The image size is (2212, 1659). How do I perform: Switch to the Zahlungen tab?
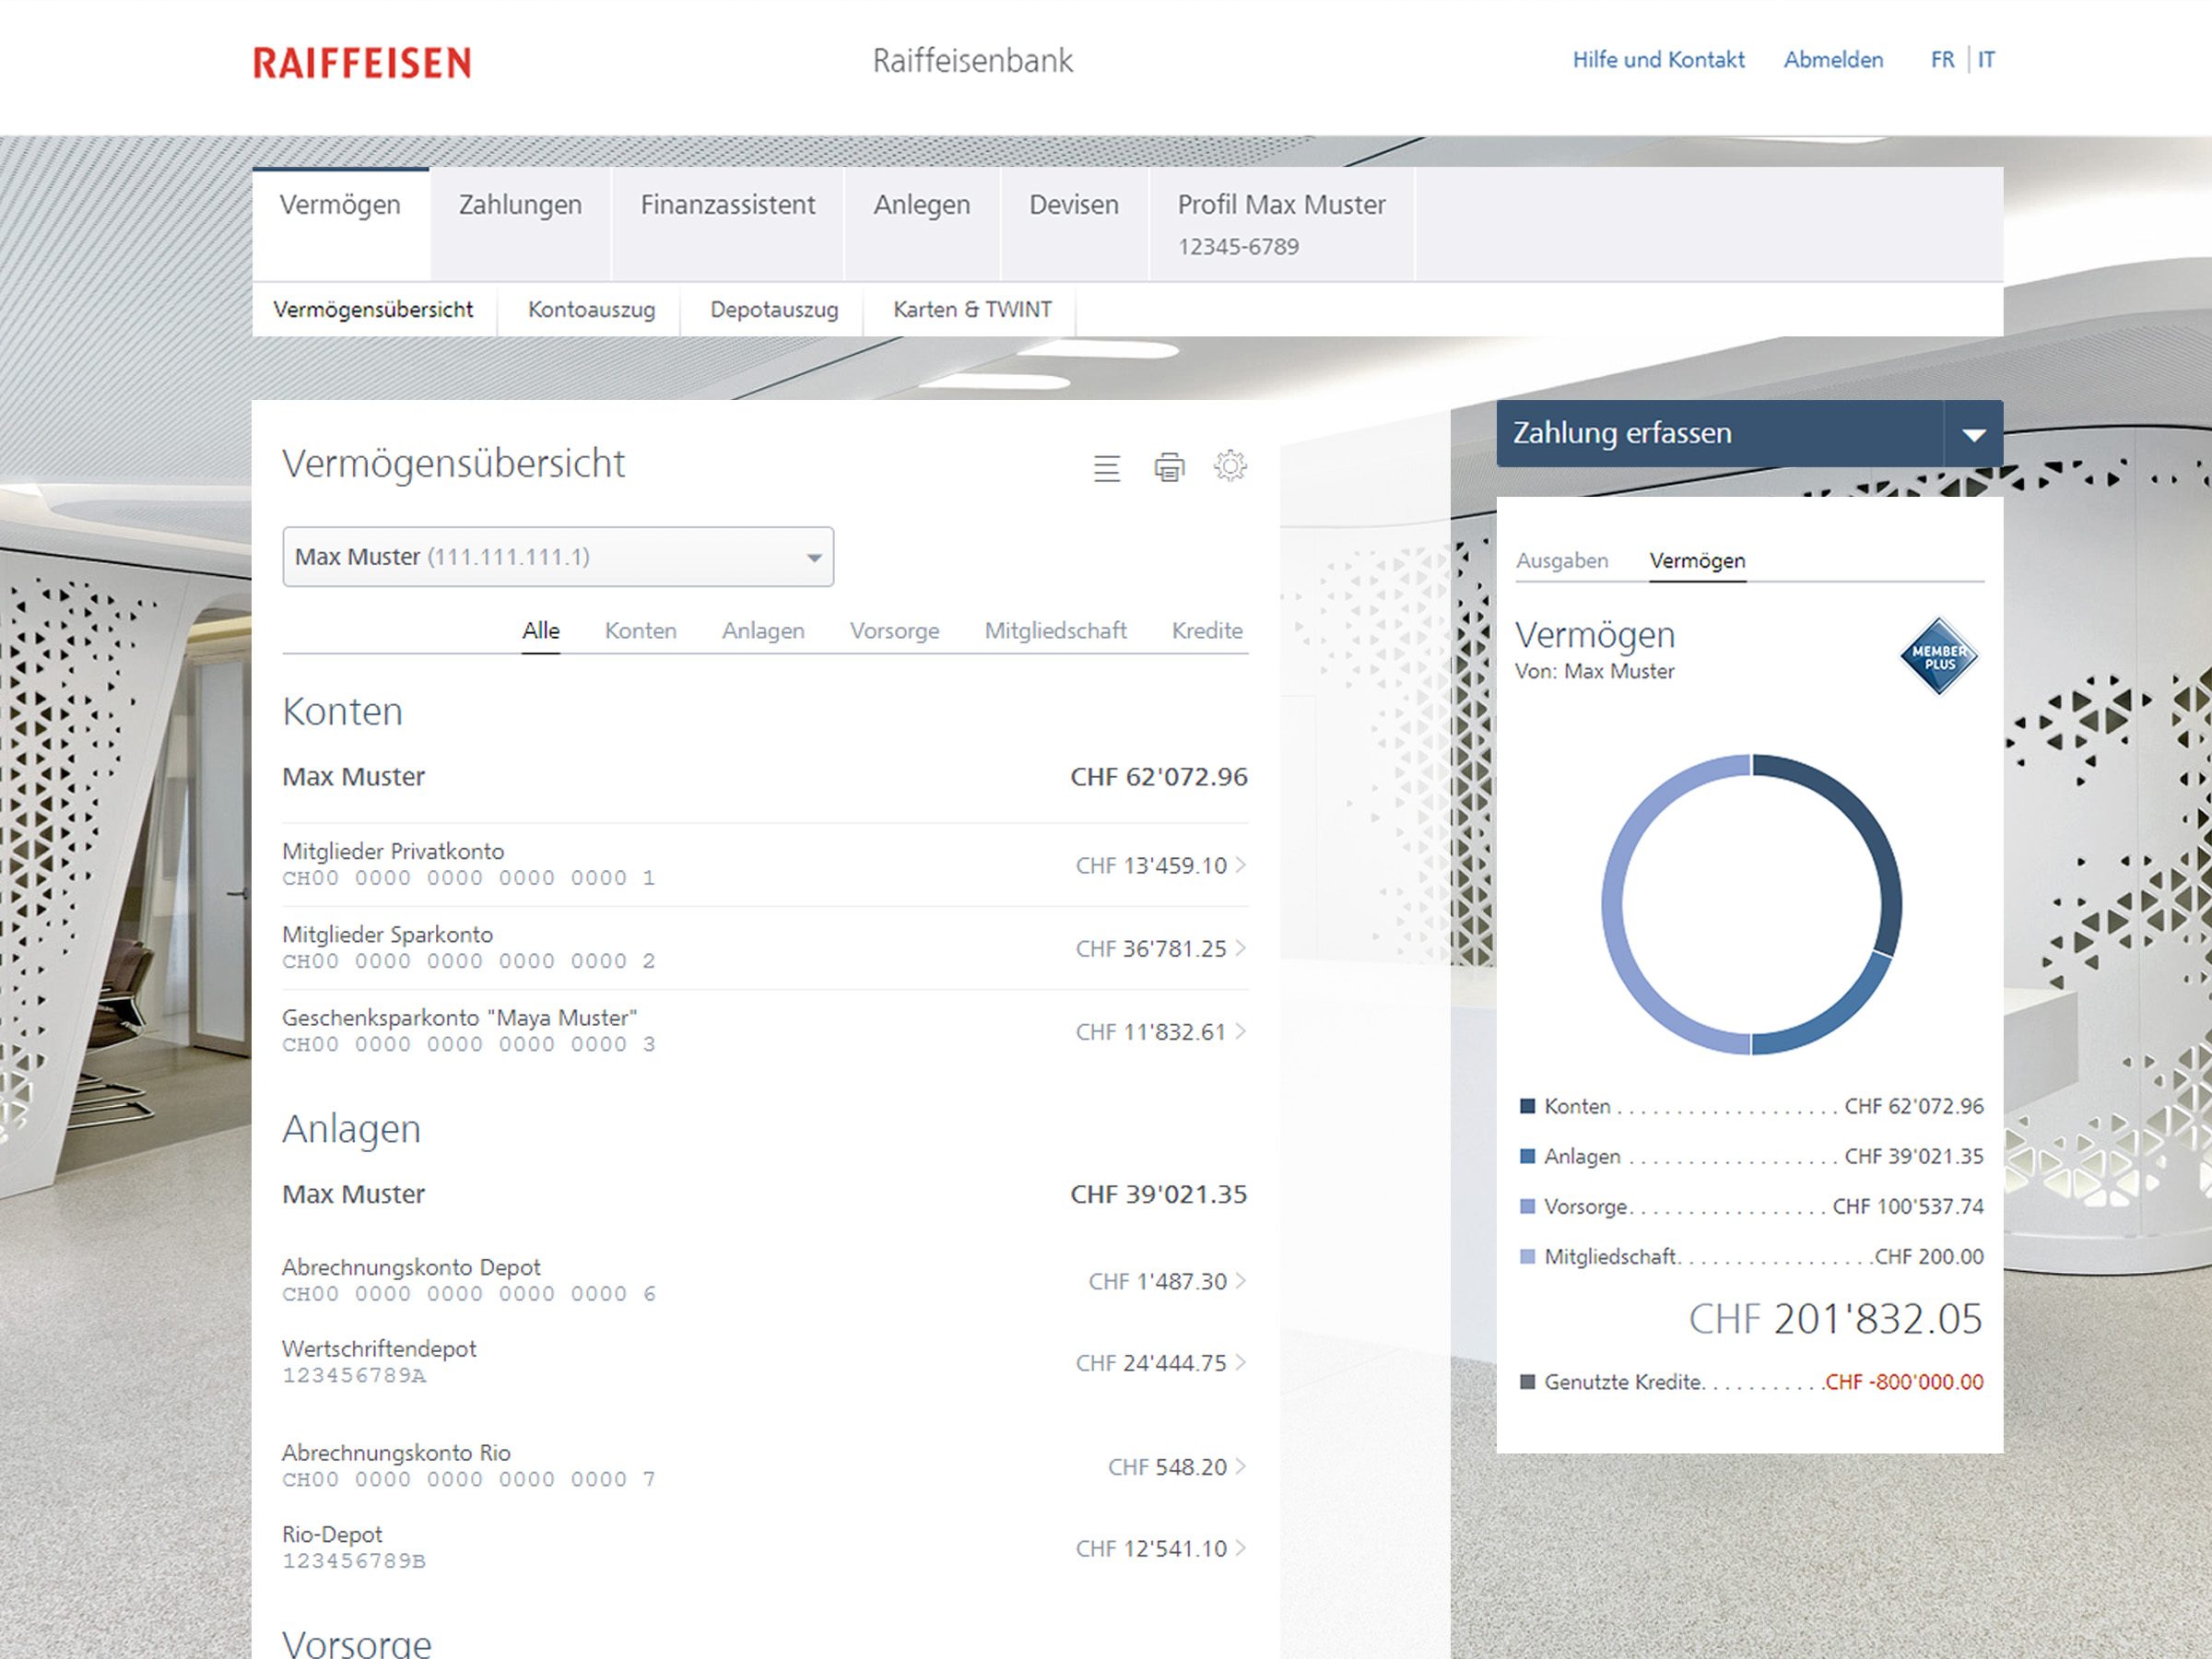(x=520, y=205)
